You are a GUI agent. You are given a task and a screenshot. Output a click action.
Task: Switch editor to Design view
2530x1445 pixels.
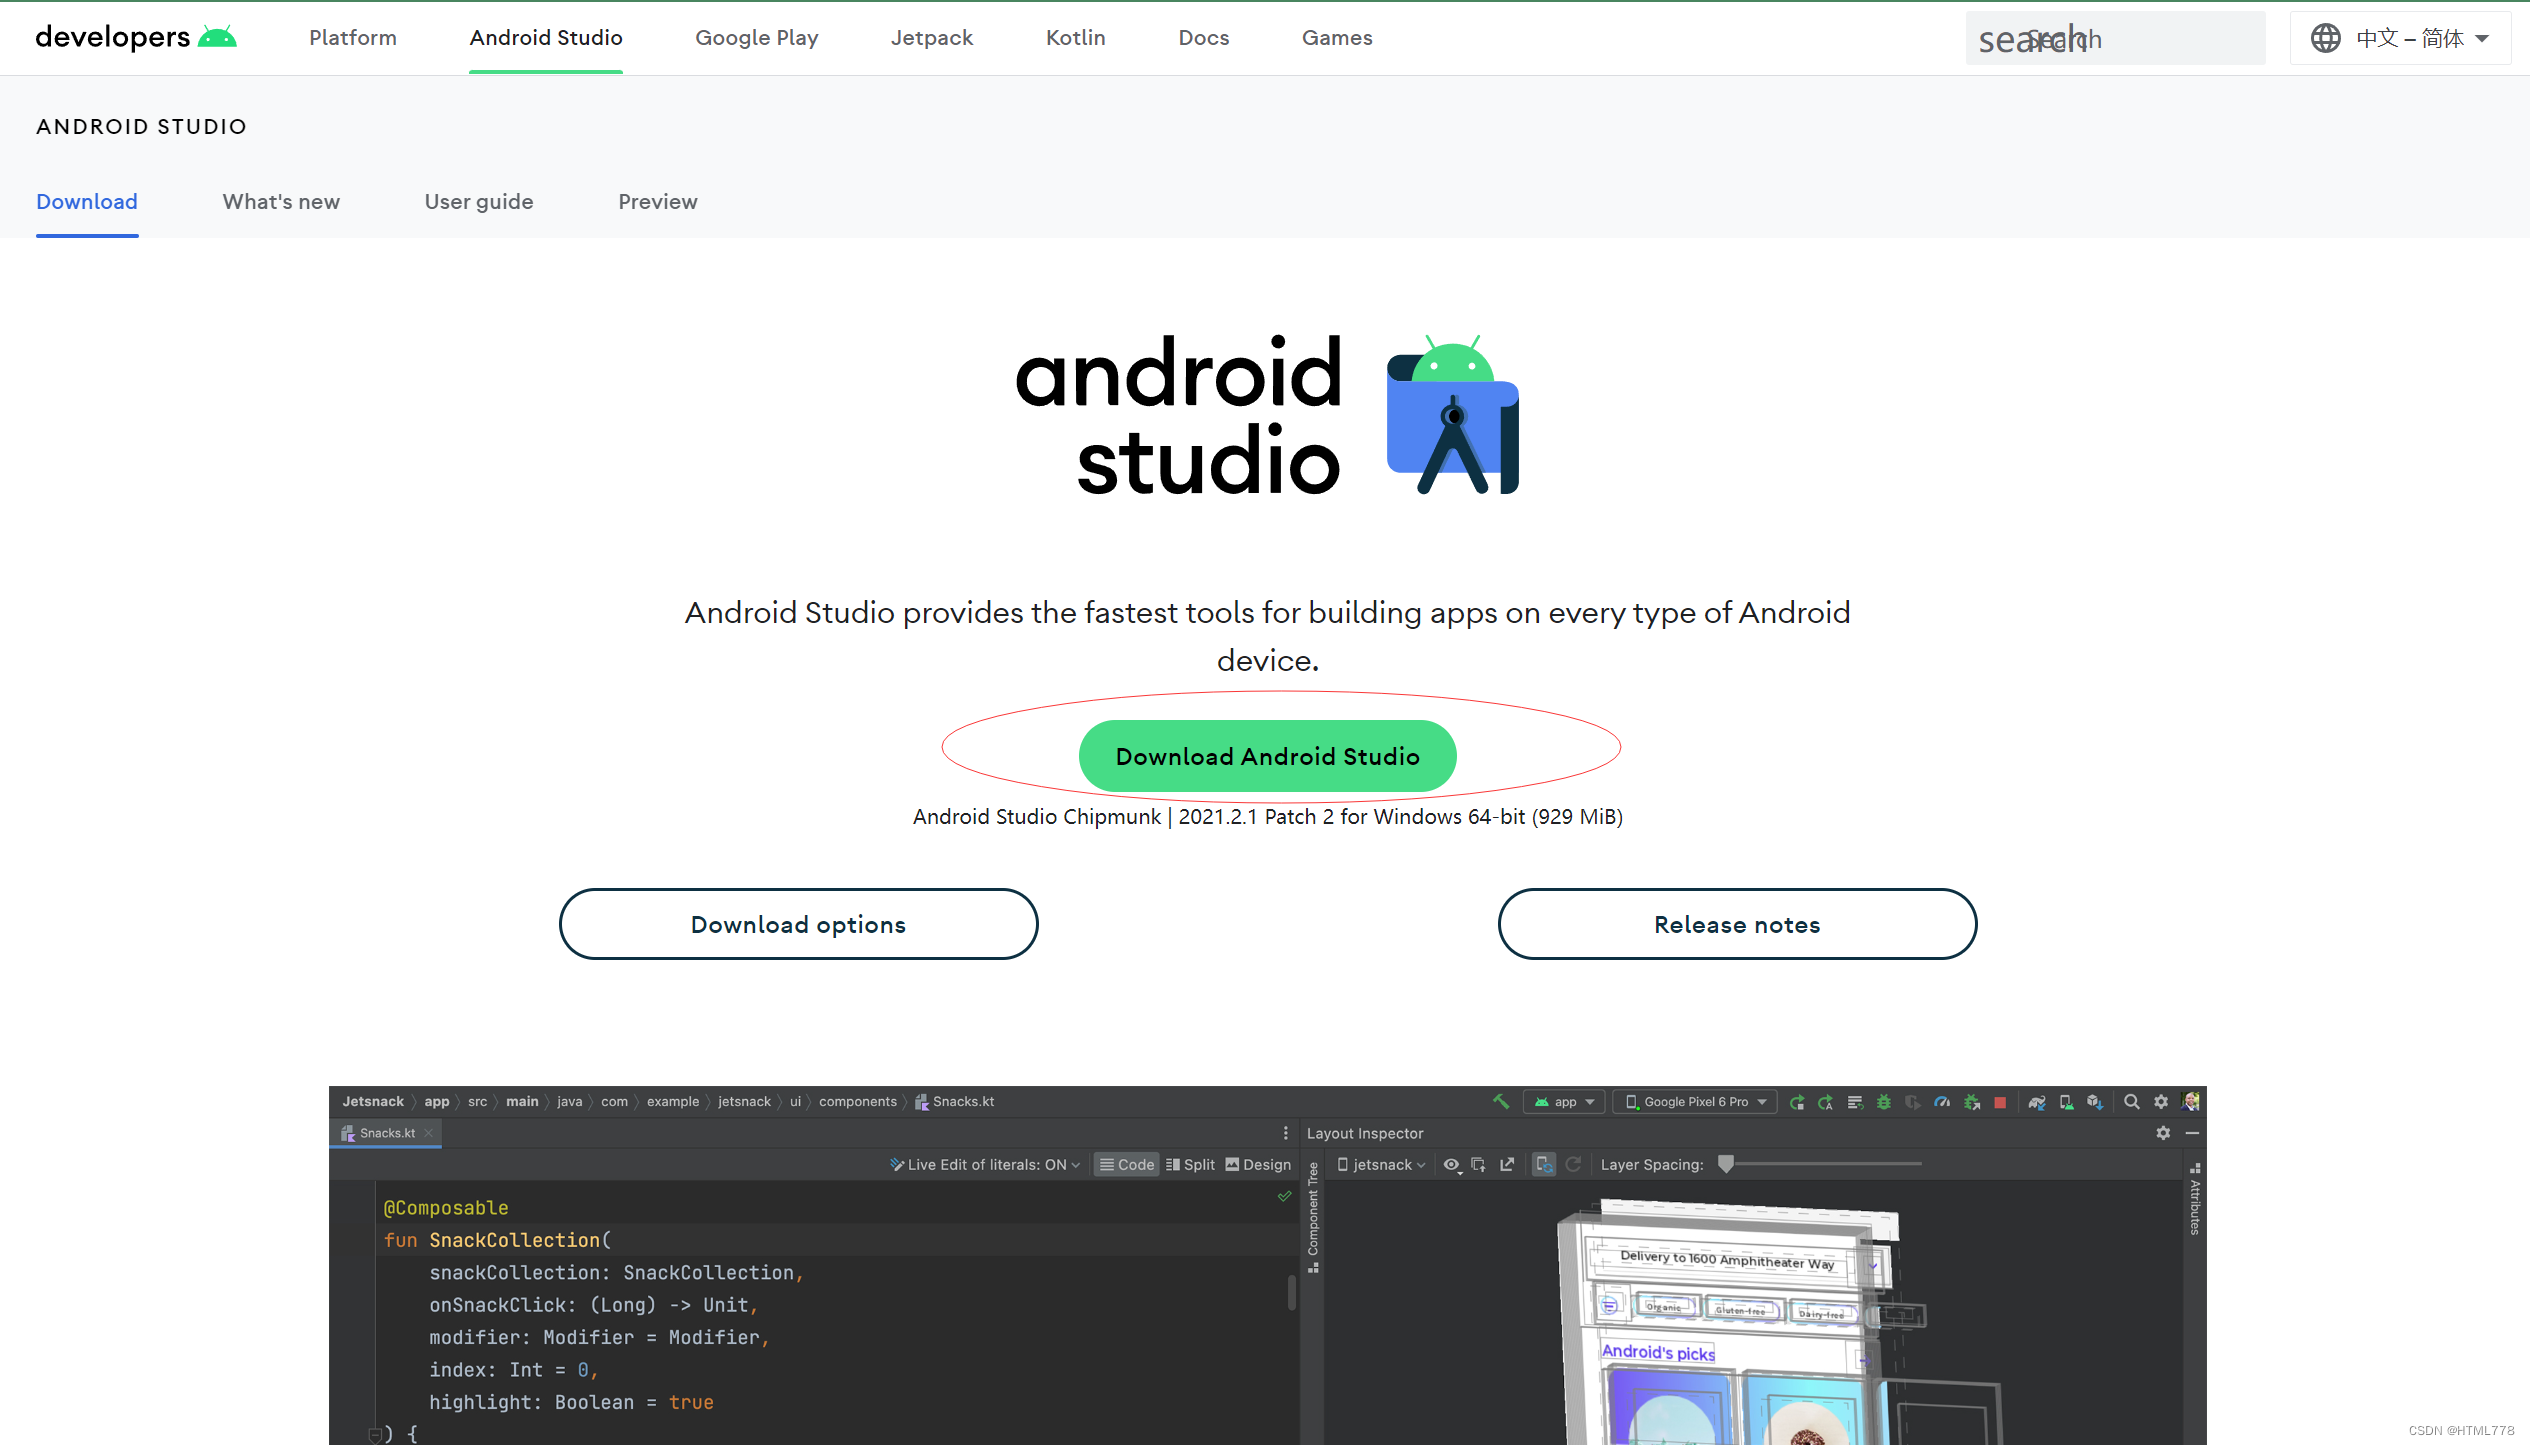point(1258,1164)
